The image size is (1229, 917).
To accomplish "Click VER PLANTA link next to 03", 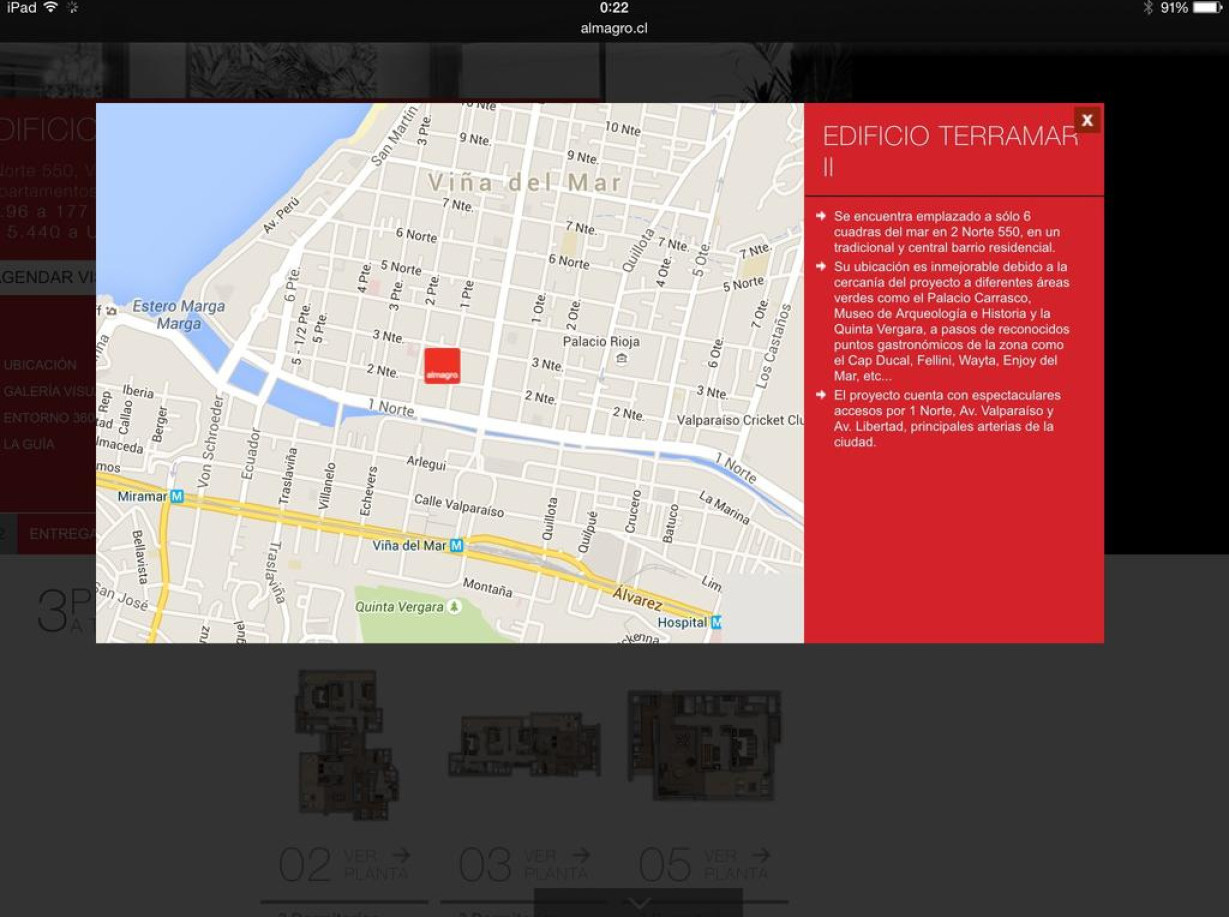I will tap(557, 865).
